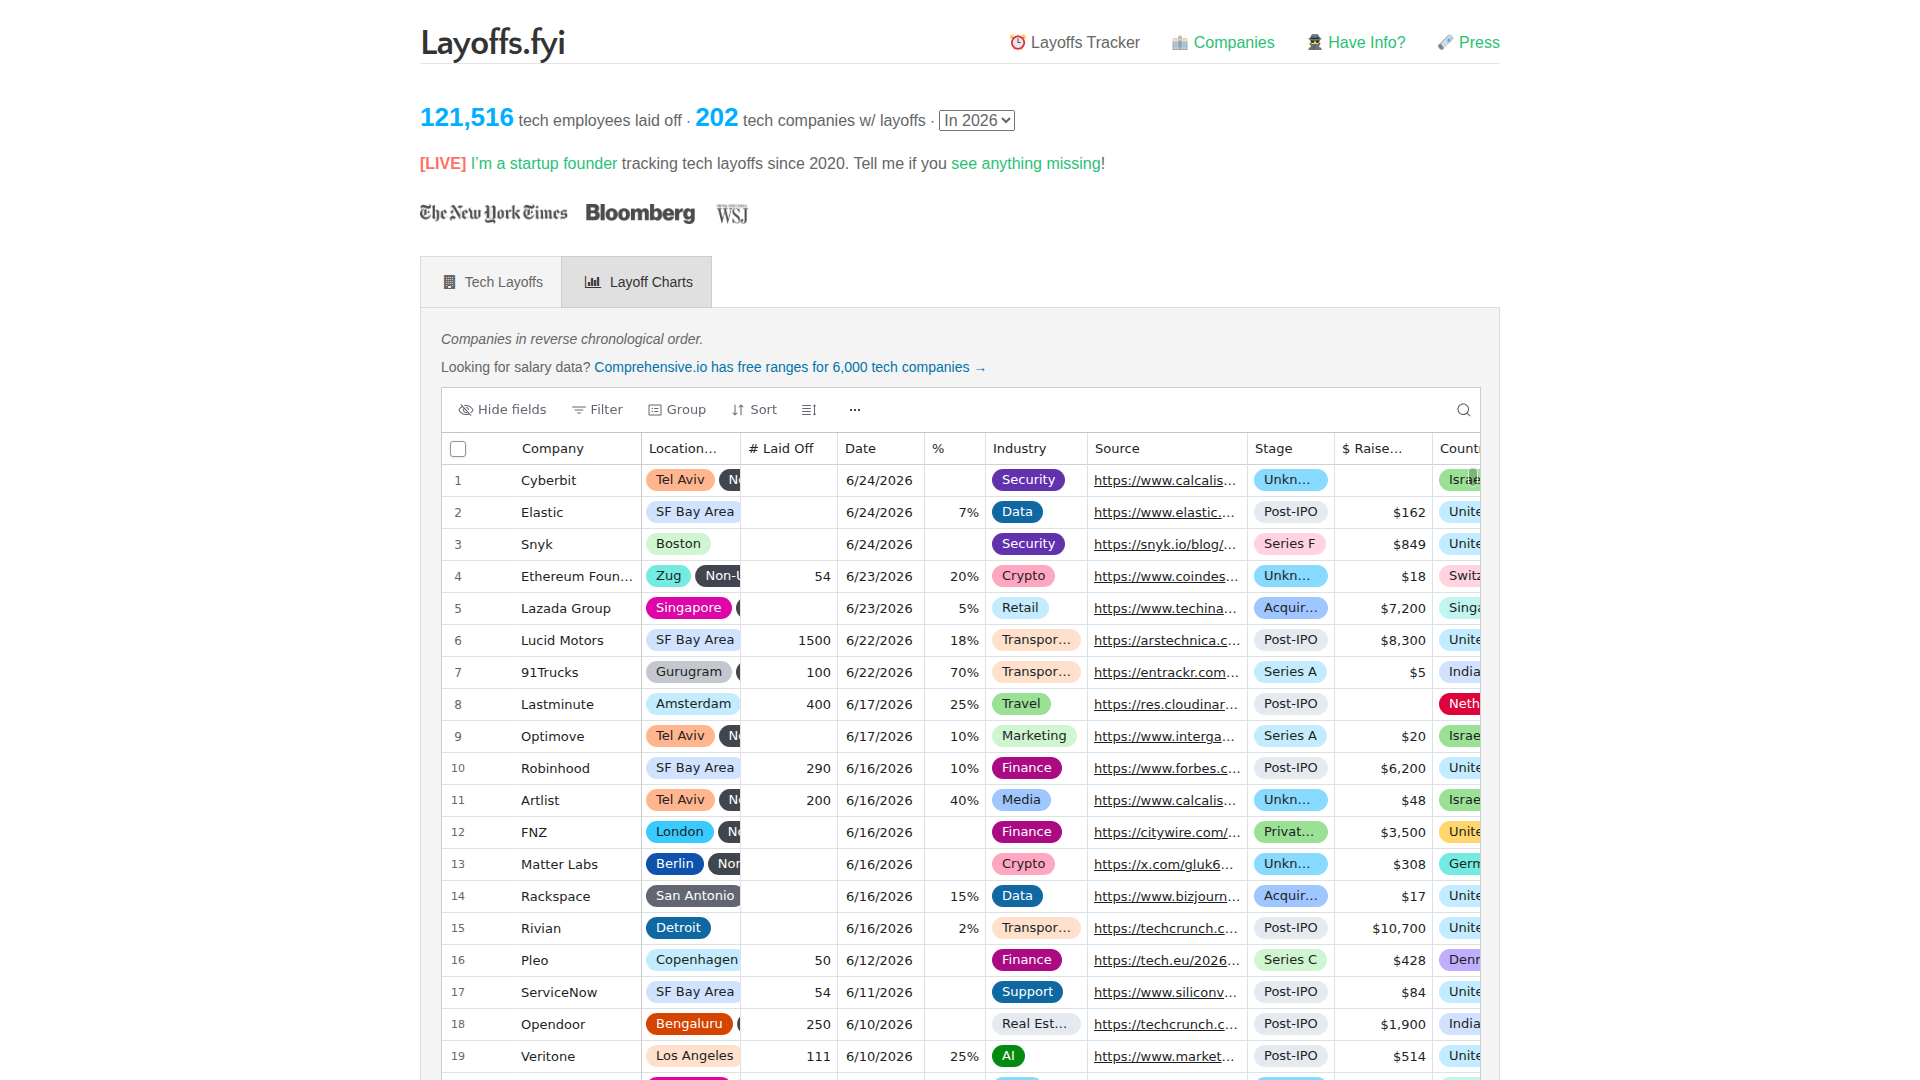Click the Stage column header
Image resolution: width=1920 pixels, height=1080 pixels.
(1290, 449)
